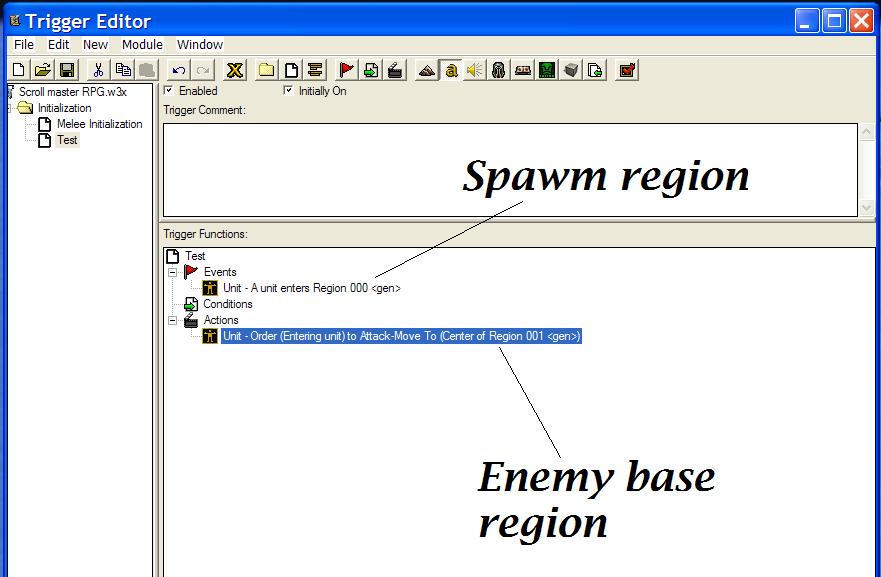The height and width of the screenshot is (577, 881).
Task: Toggle the Initially On checkbox
Action: 288,90
